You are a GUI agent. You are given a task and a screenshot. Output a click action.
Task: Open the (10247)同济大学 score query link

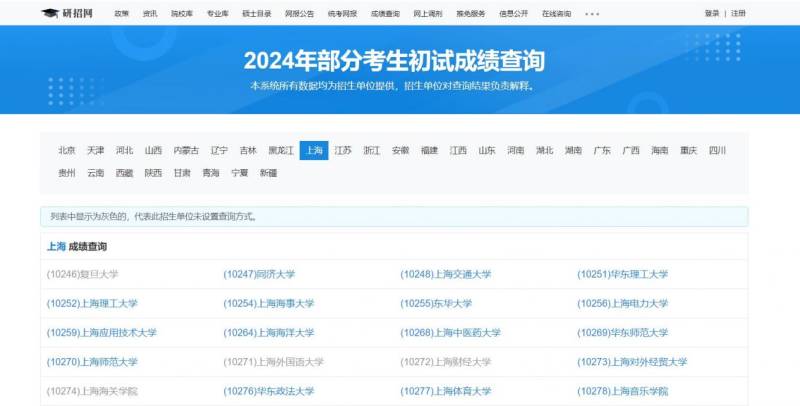(259, 274)
